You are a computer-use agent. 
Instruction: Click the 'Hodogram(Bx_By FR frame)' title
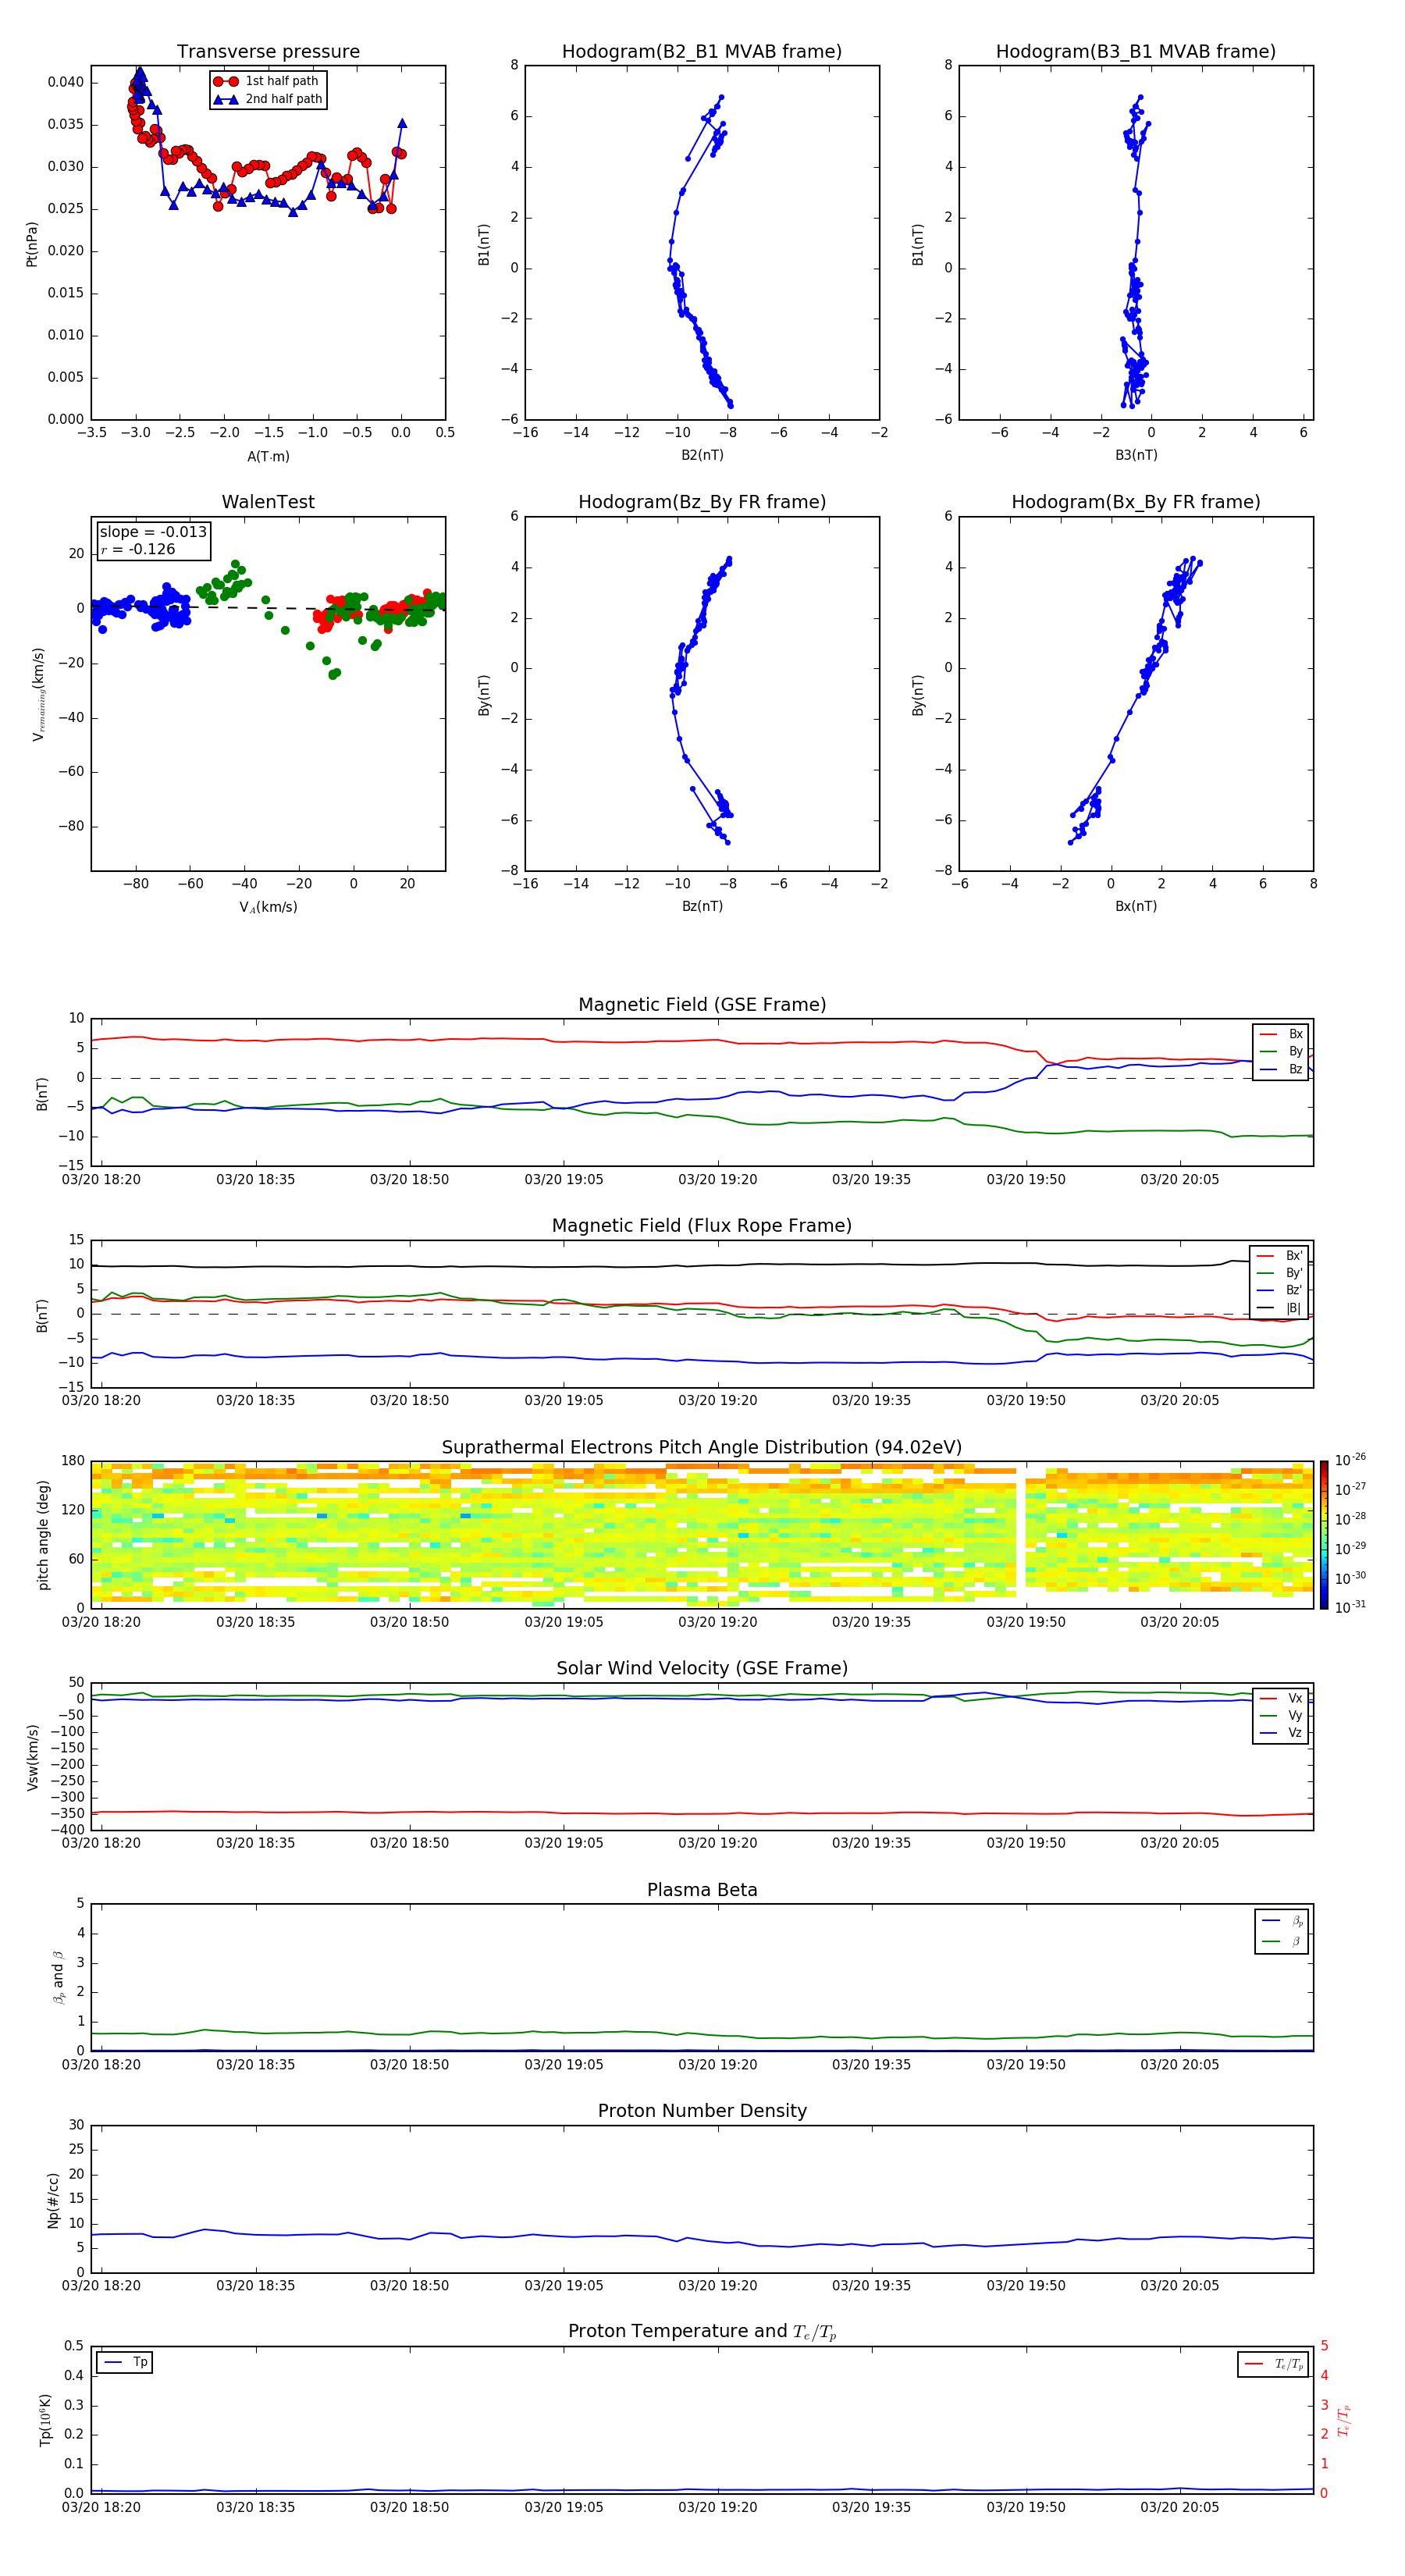point(1136,502)
